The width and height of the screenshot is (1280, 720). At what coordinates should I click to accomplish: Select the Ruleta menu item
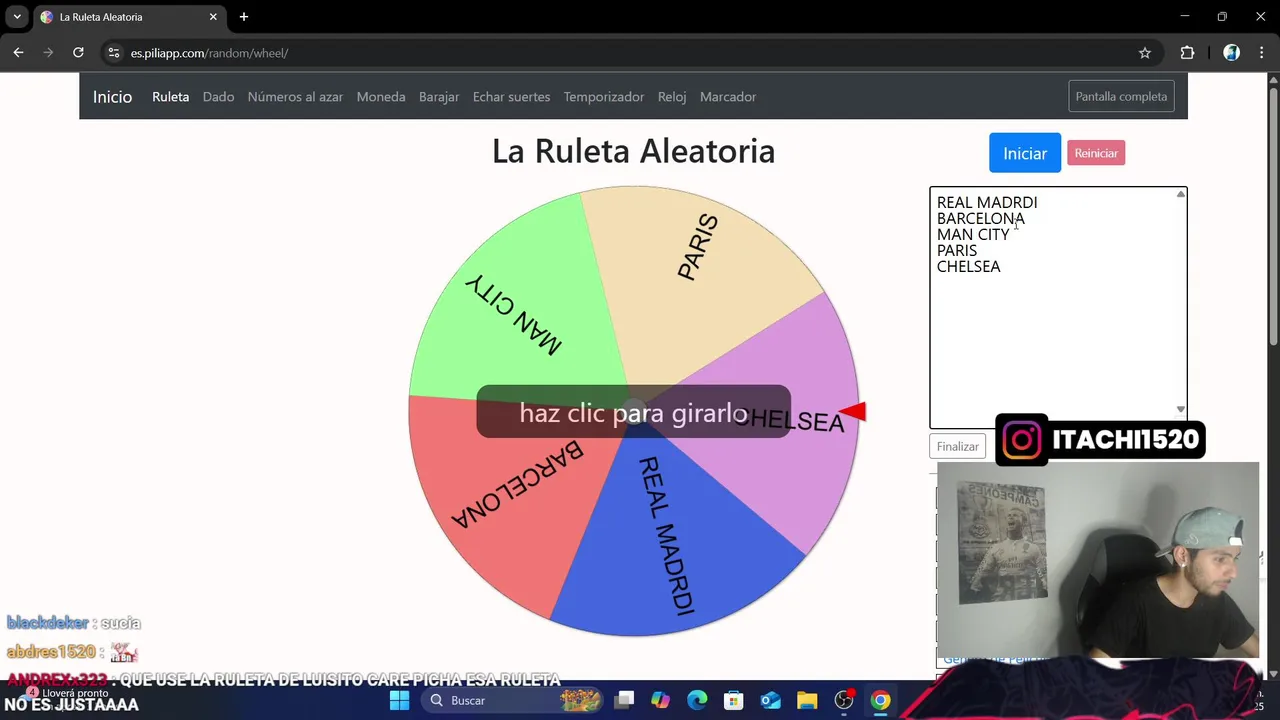coord(170,96)
